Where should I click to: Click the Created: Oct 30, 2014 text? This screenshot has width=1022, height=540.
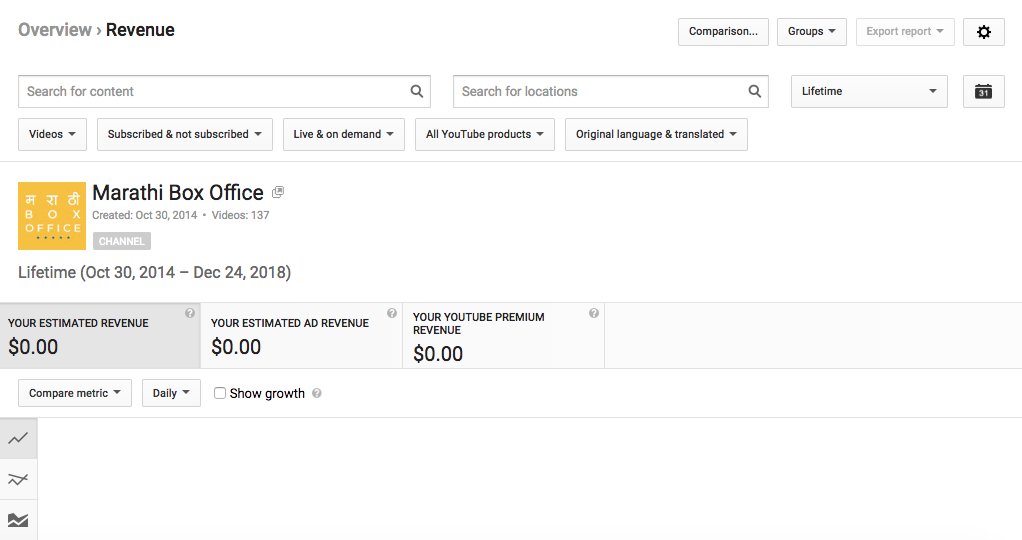144,215
